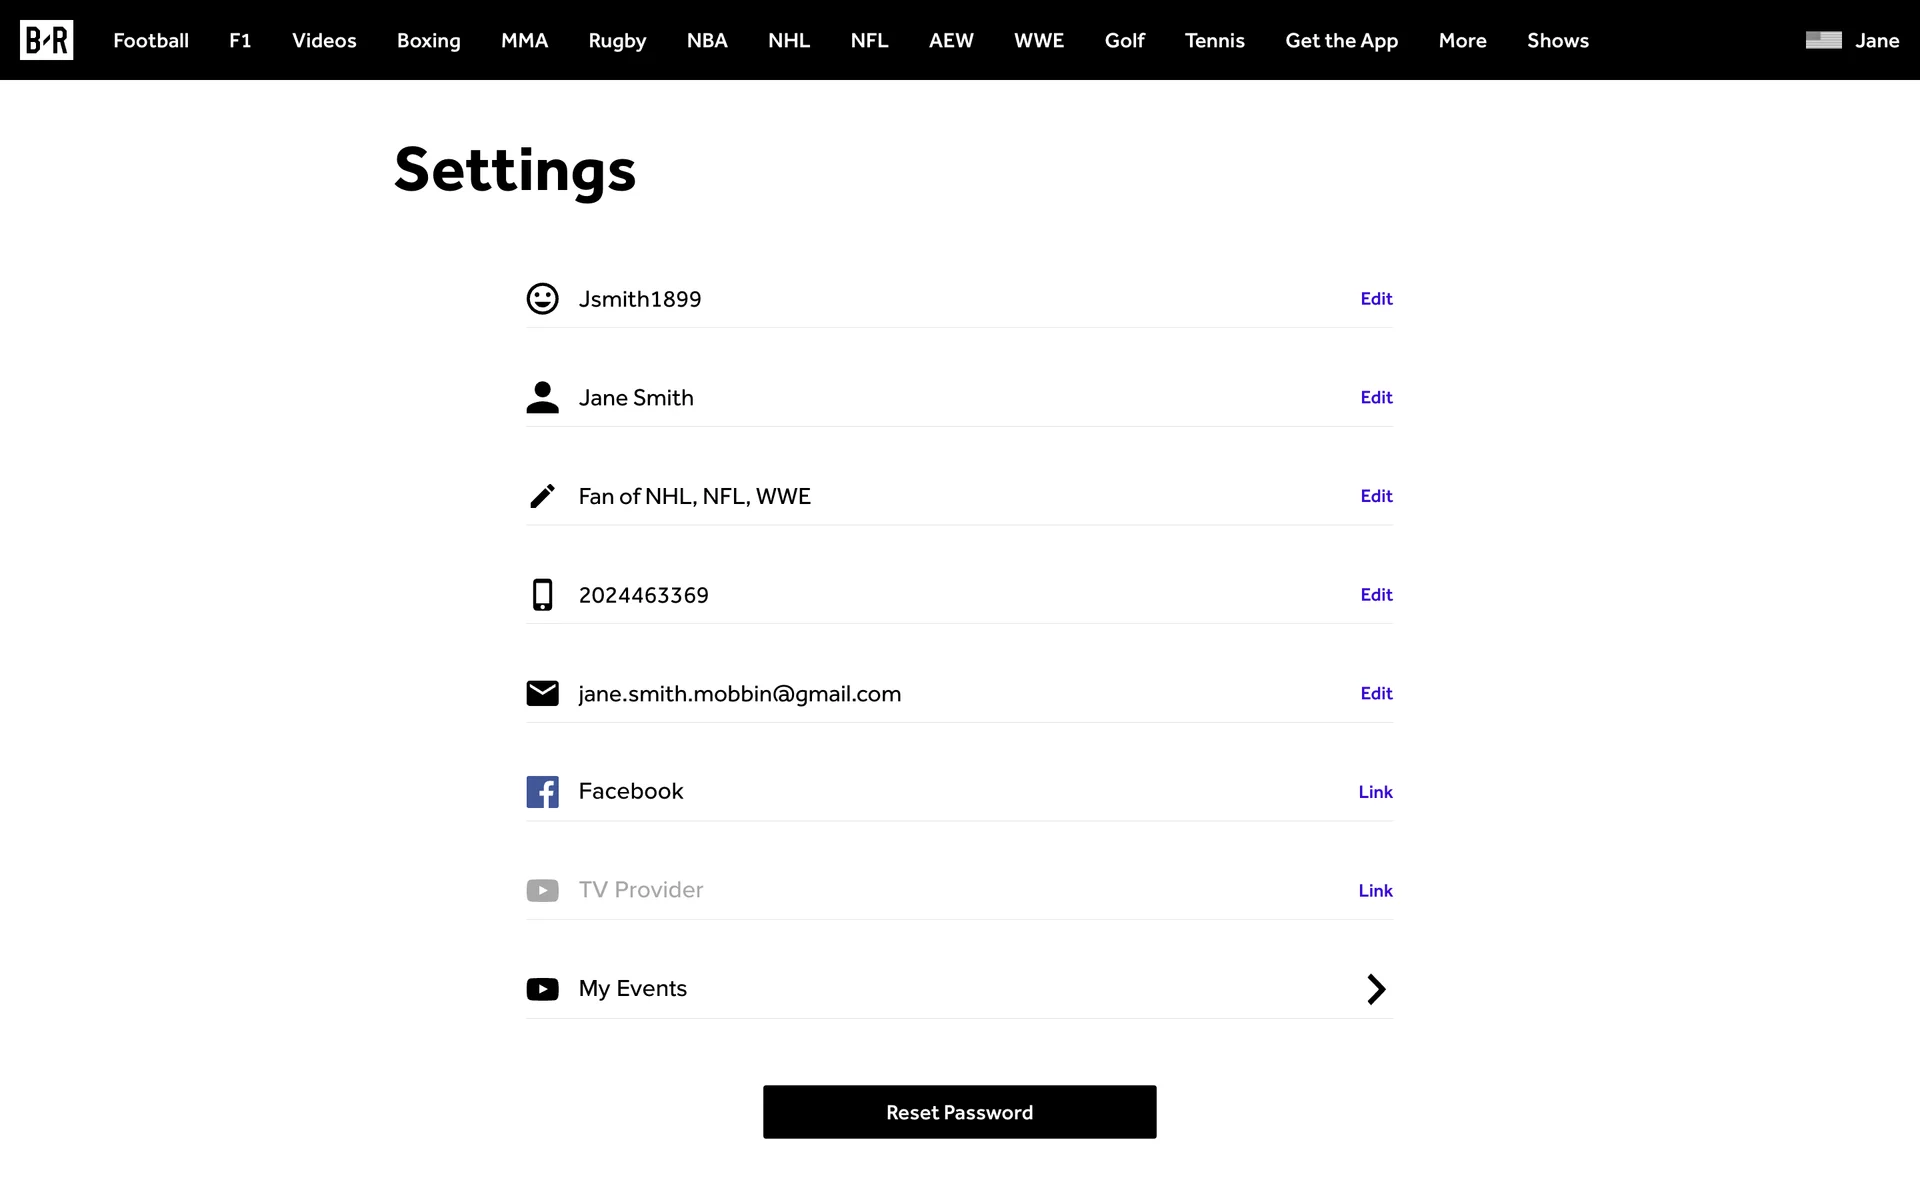Open the Boxing nav item
The image size is (1920, 1200).
pos(428,41)
